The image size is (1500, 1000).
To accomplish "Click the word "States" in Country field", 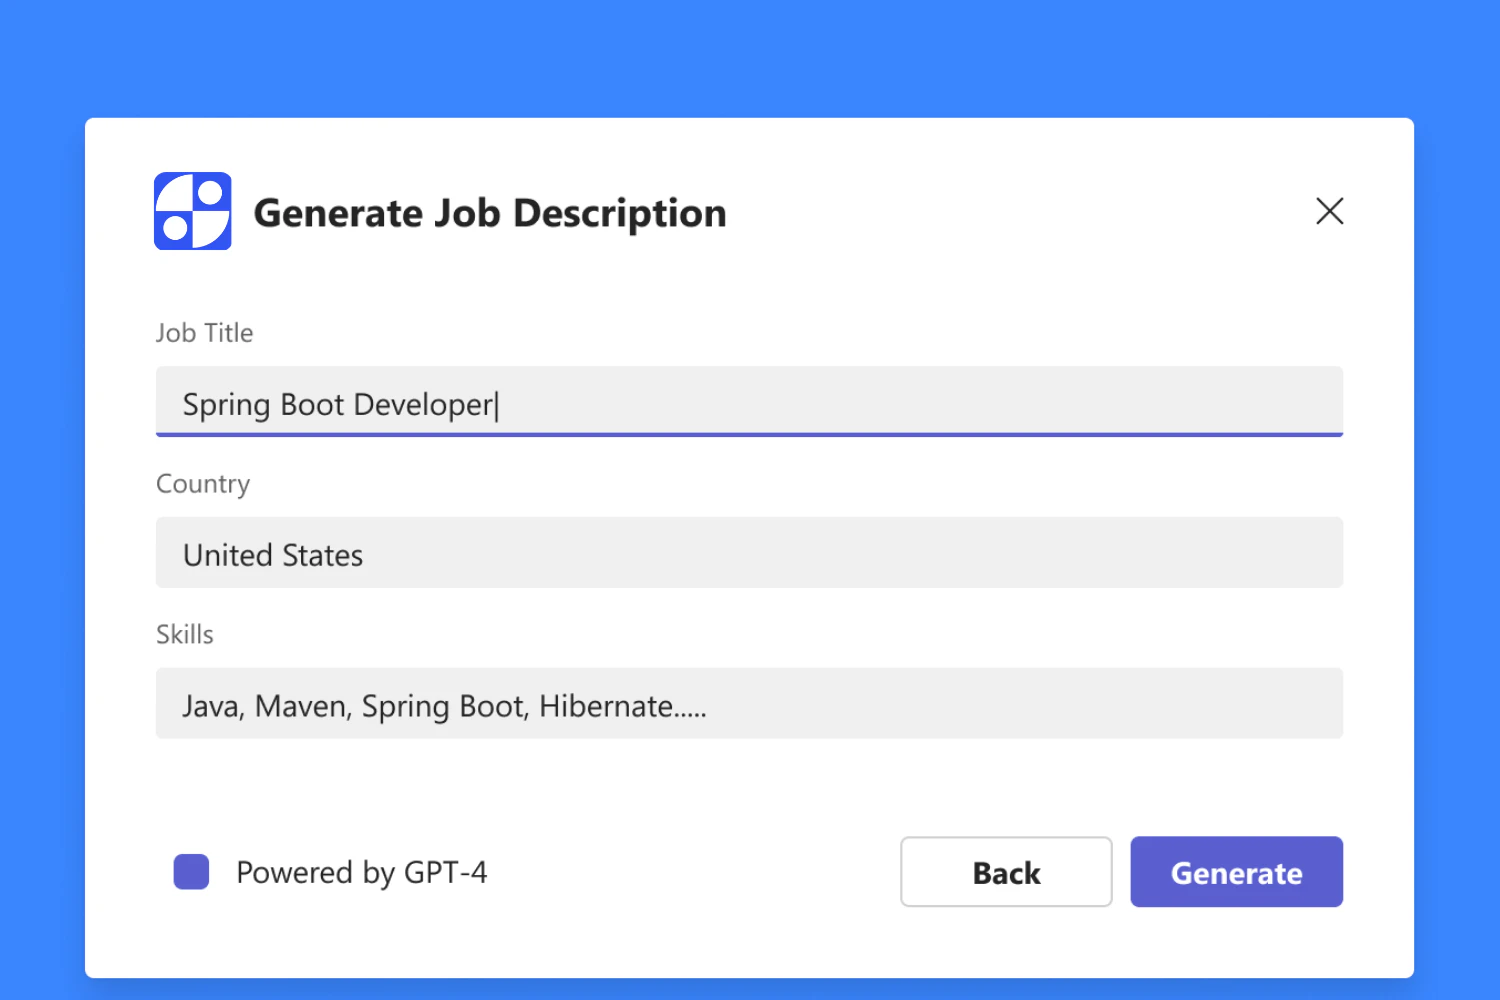I will [x=322, y=556].
